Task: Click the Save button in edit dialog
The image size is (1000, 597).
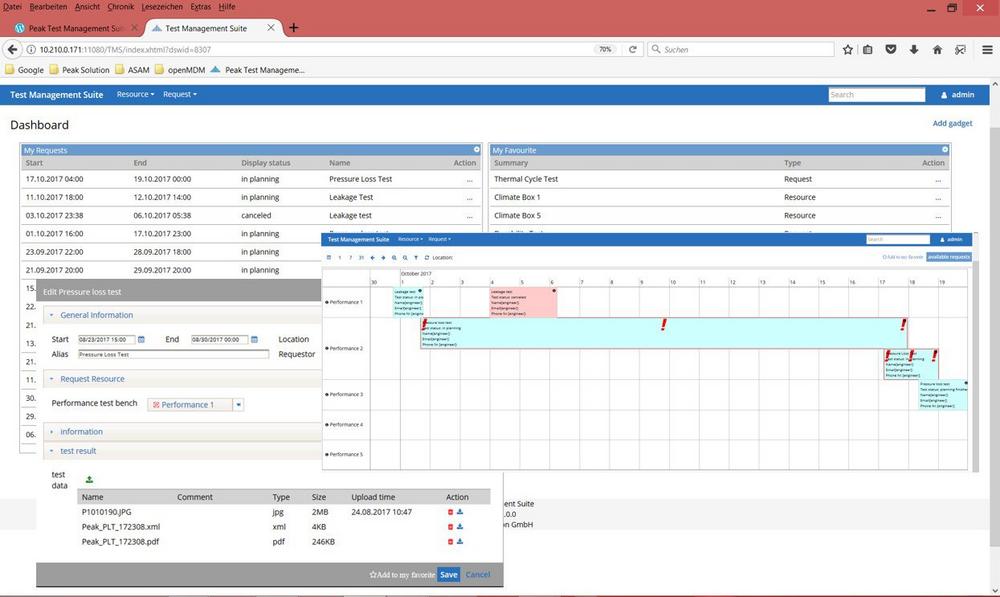Action: click(449, 575)
